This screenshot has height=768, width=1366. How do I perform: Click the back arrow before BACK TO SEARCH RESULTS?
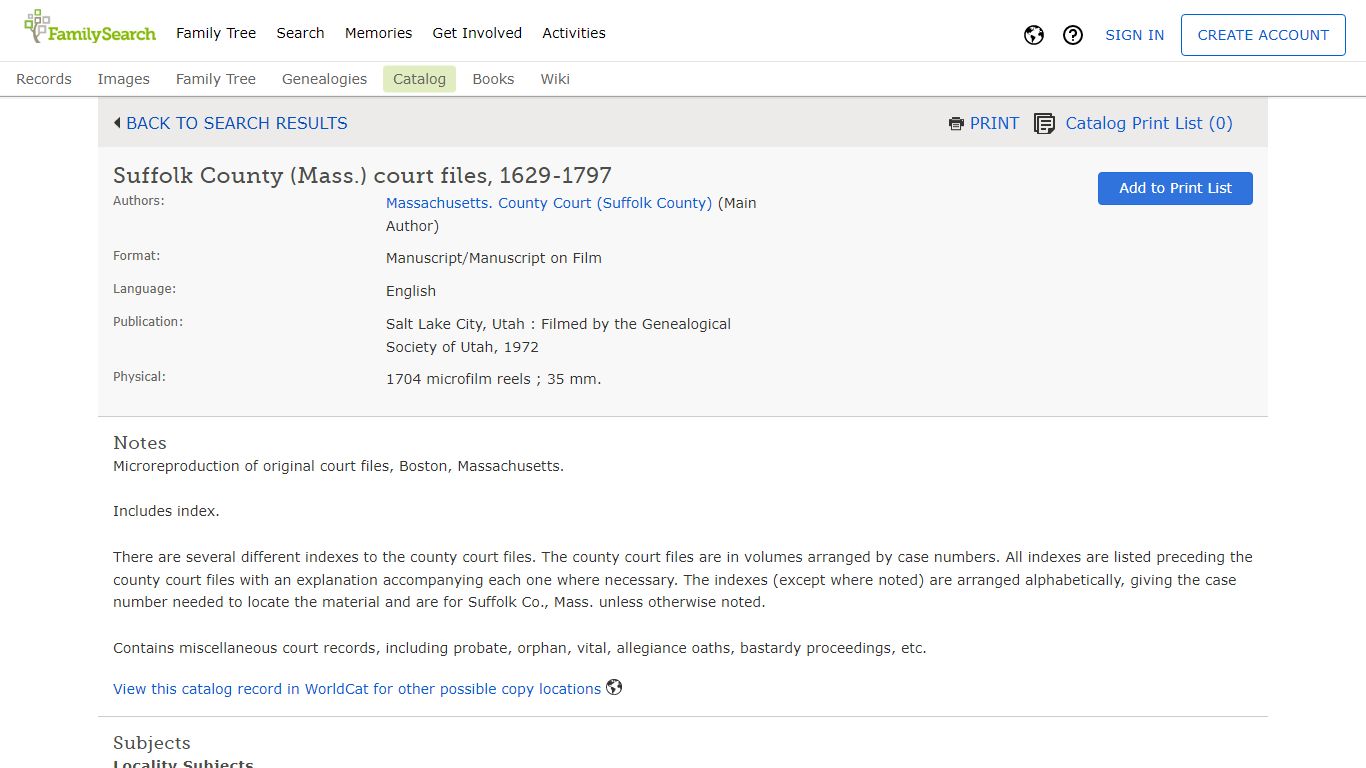point(117,123)
